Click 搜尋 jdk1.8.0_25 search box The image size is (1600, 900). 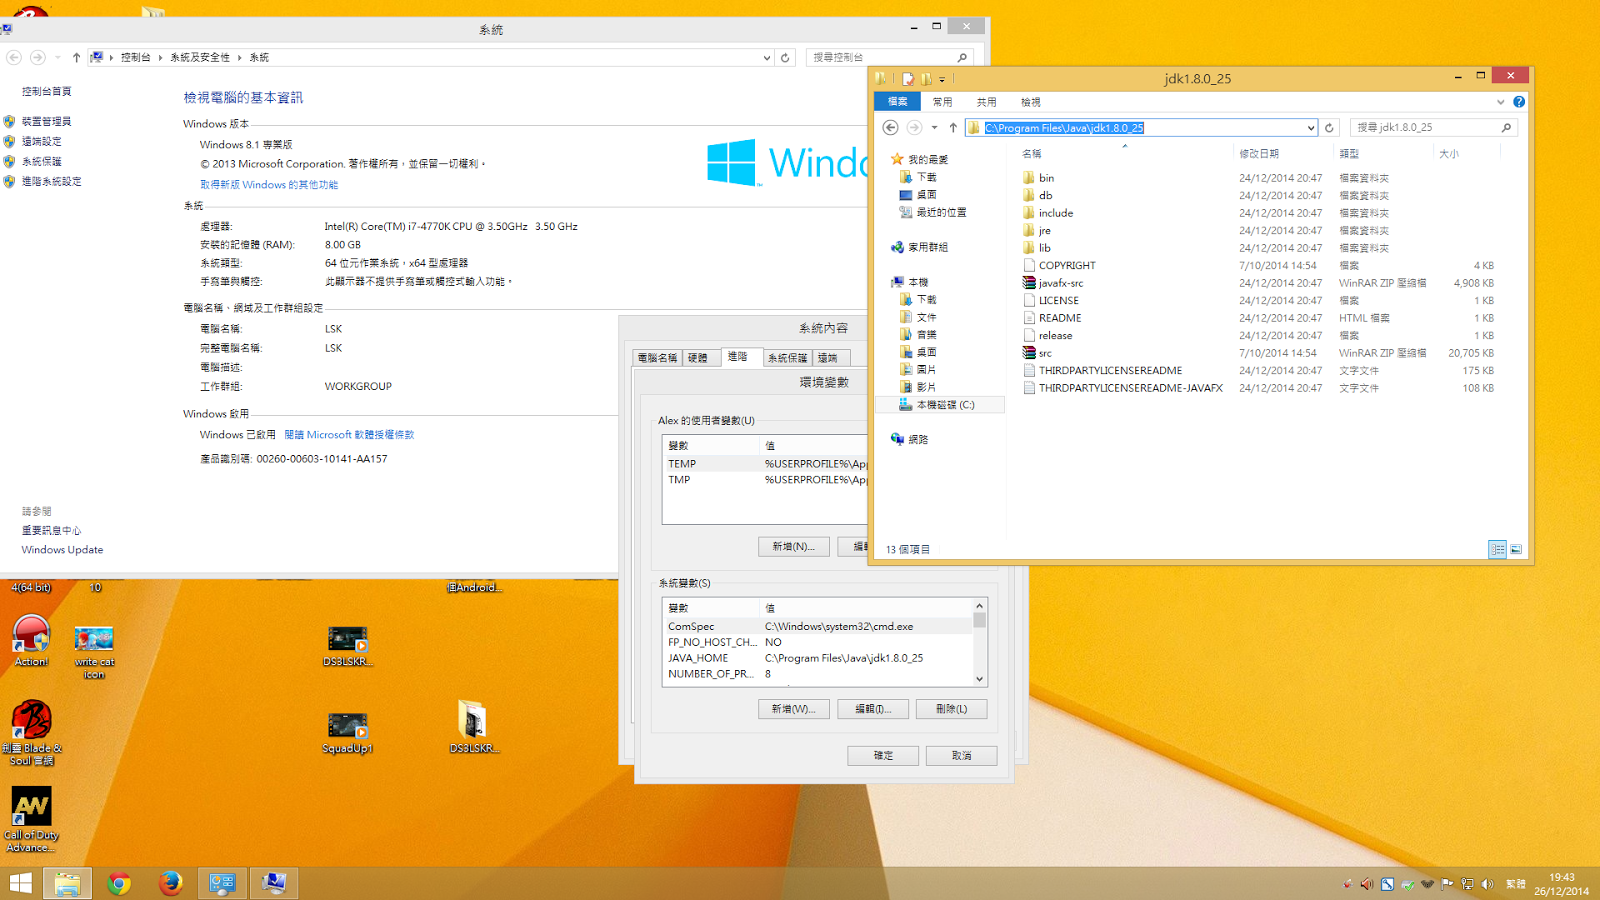pyautogui.click(x=1432, y=127)
